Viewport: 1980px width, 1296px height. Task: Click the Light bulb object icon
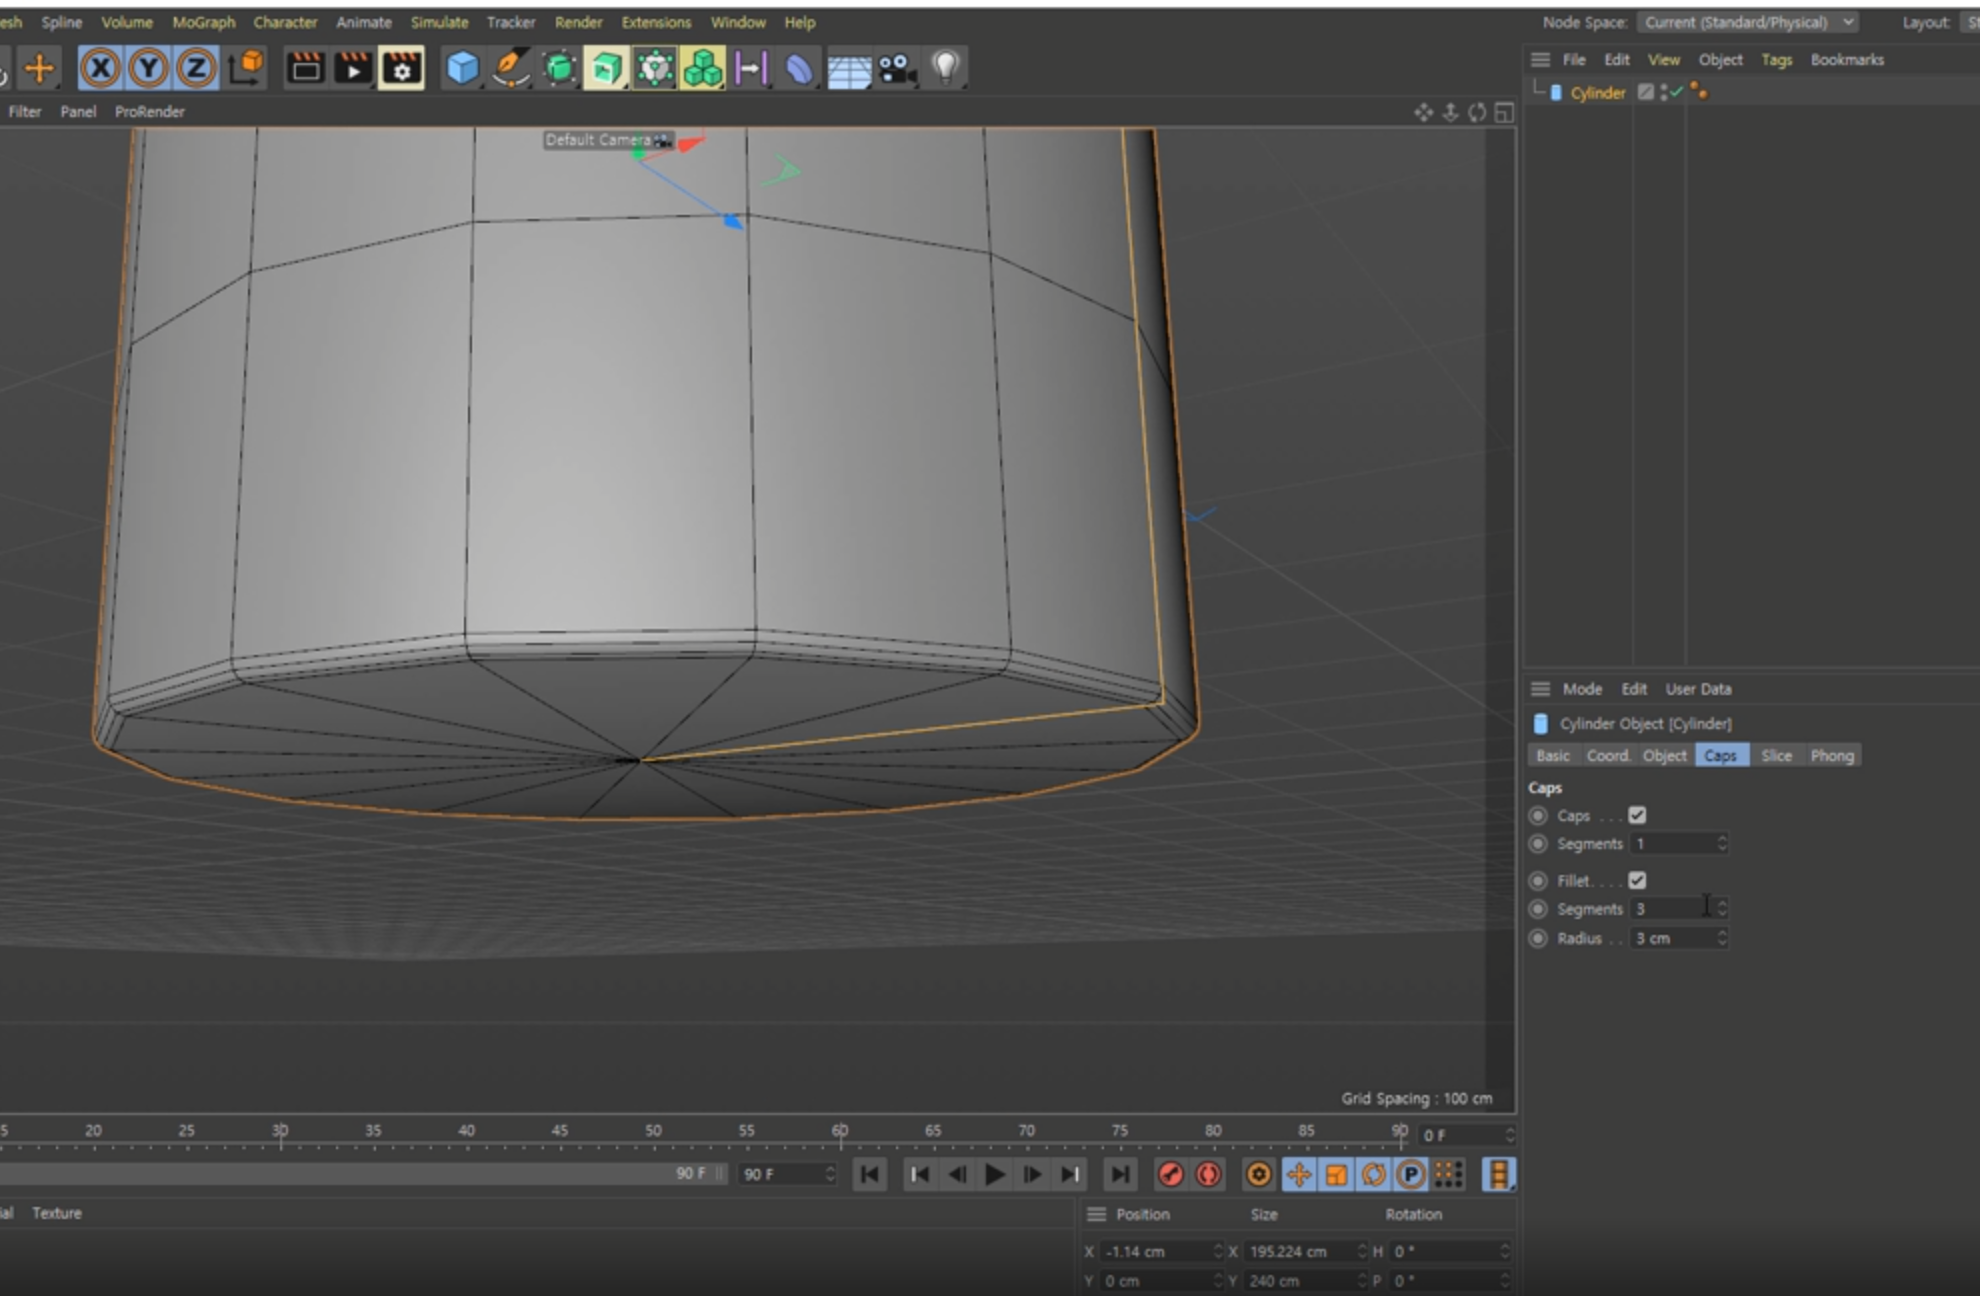945,68
